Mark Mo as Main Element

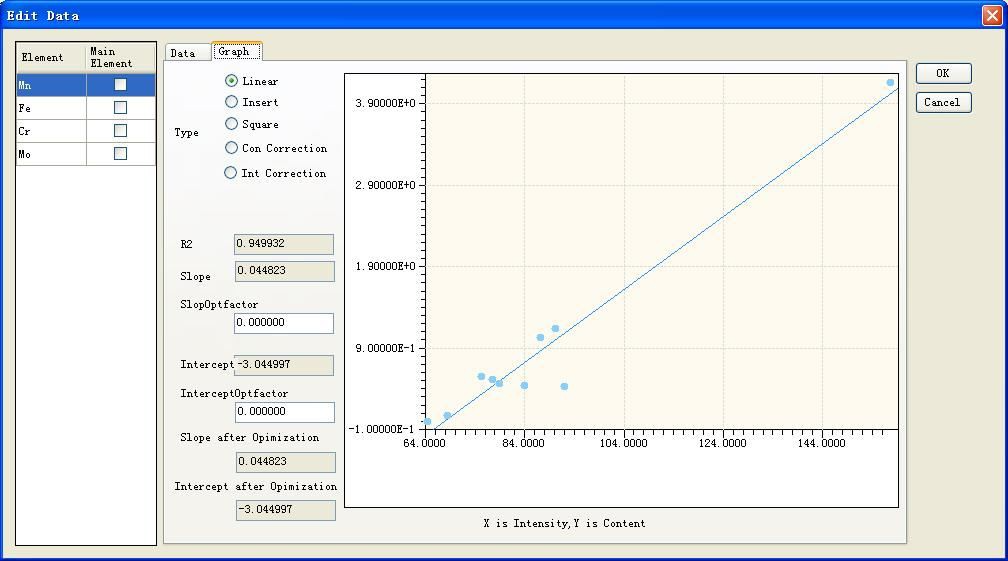(120, 154)
